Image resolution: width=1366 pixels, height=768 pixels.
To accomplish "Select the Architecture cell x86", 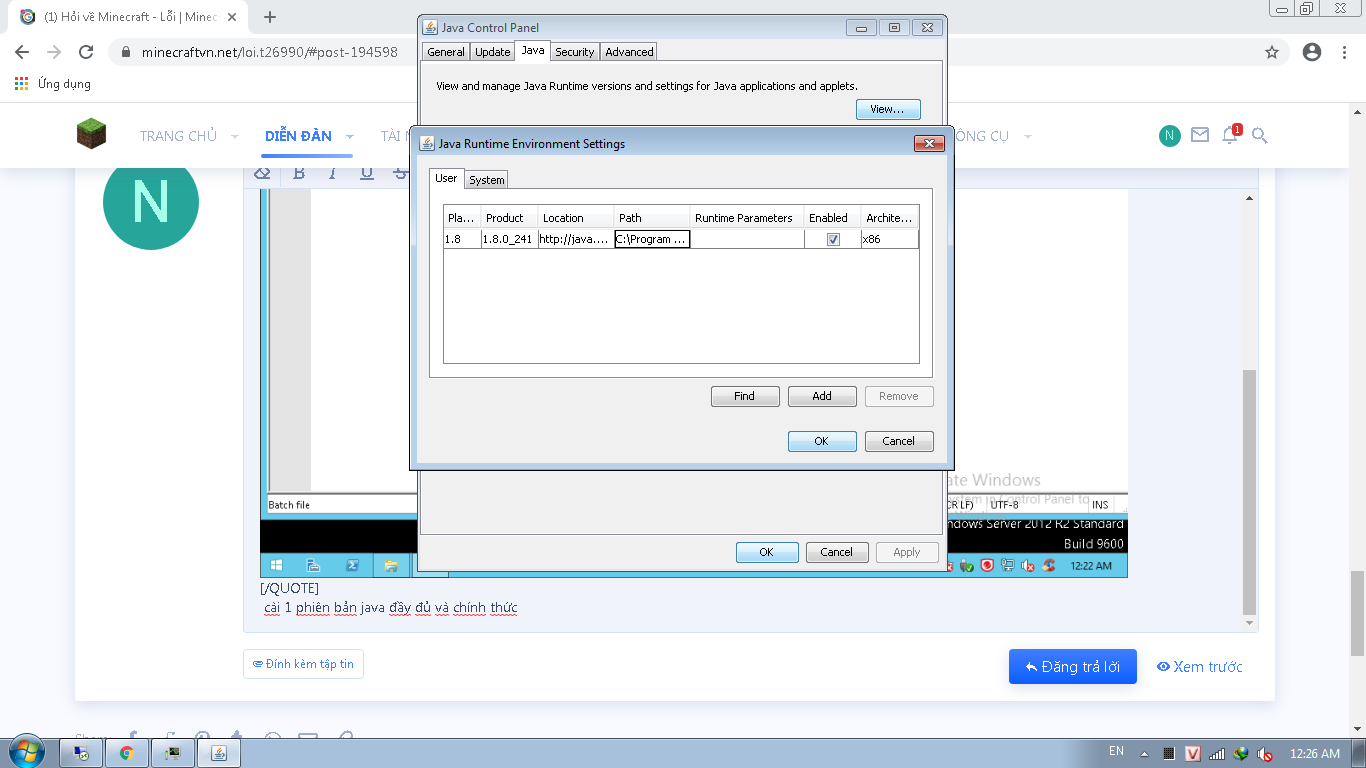I will 889,240.
